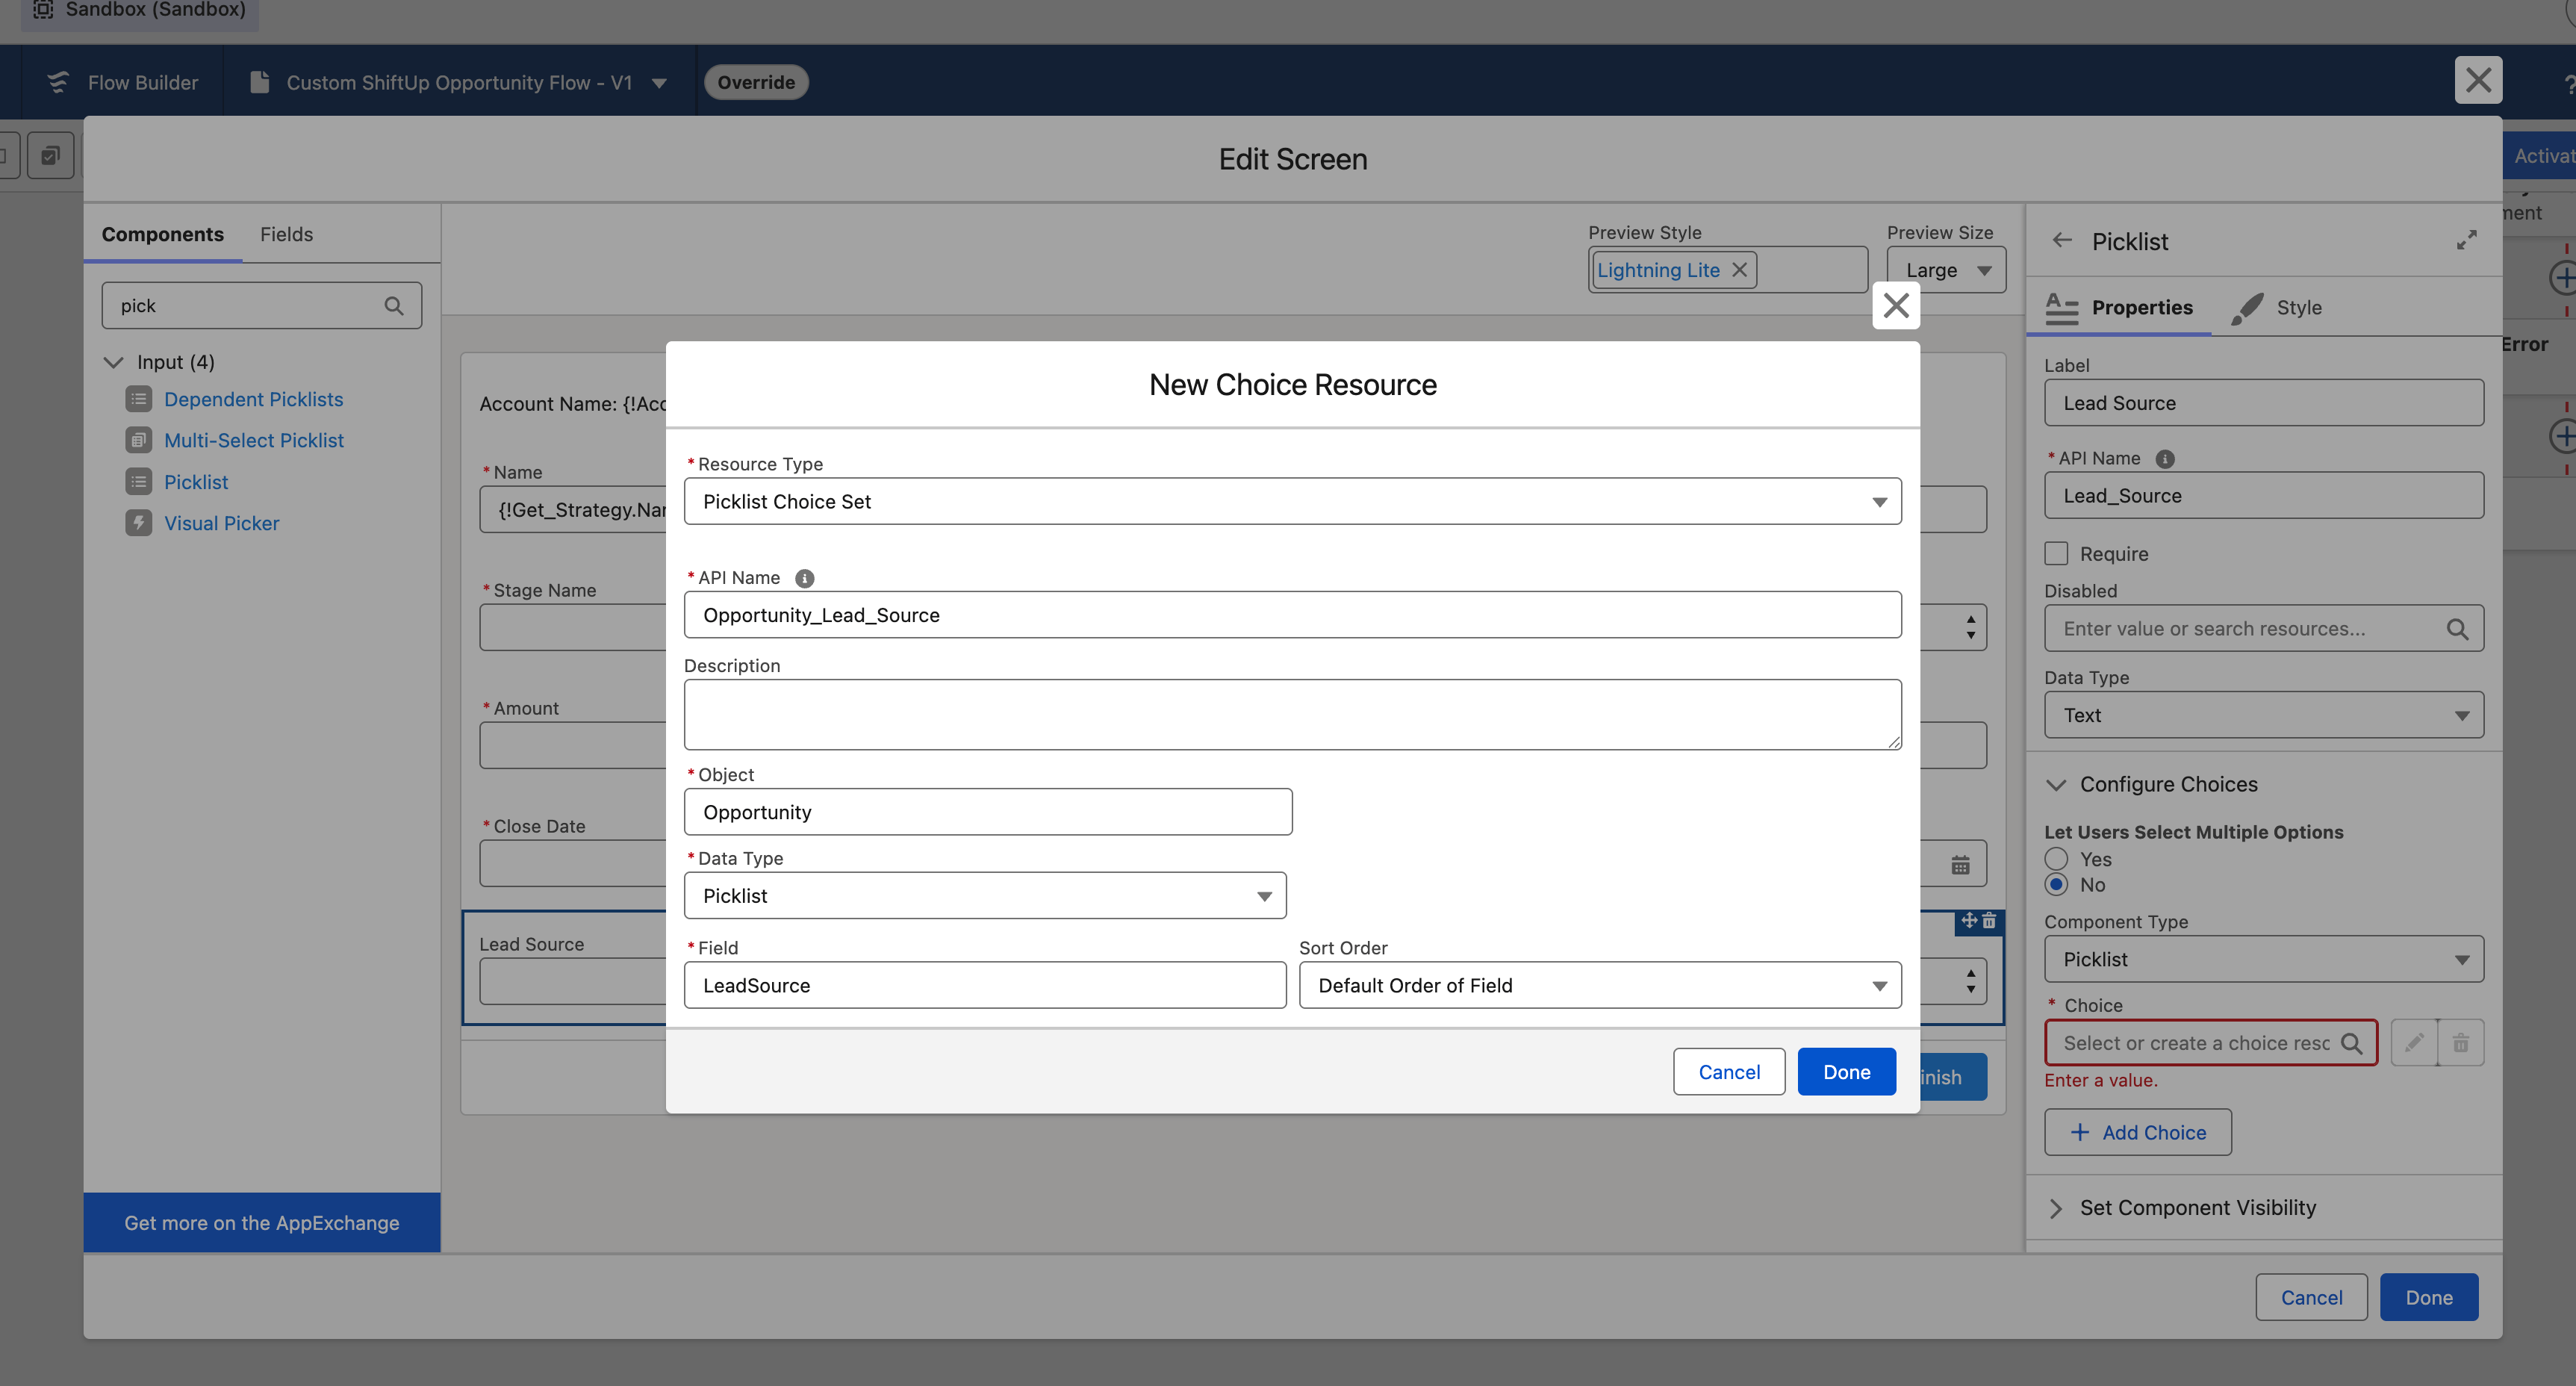Click the Object input field
Image resolution: width=2576 pixels, height=1386 pixels.
point(988,812)
